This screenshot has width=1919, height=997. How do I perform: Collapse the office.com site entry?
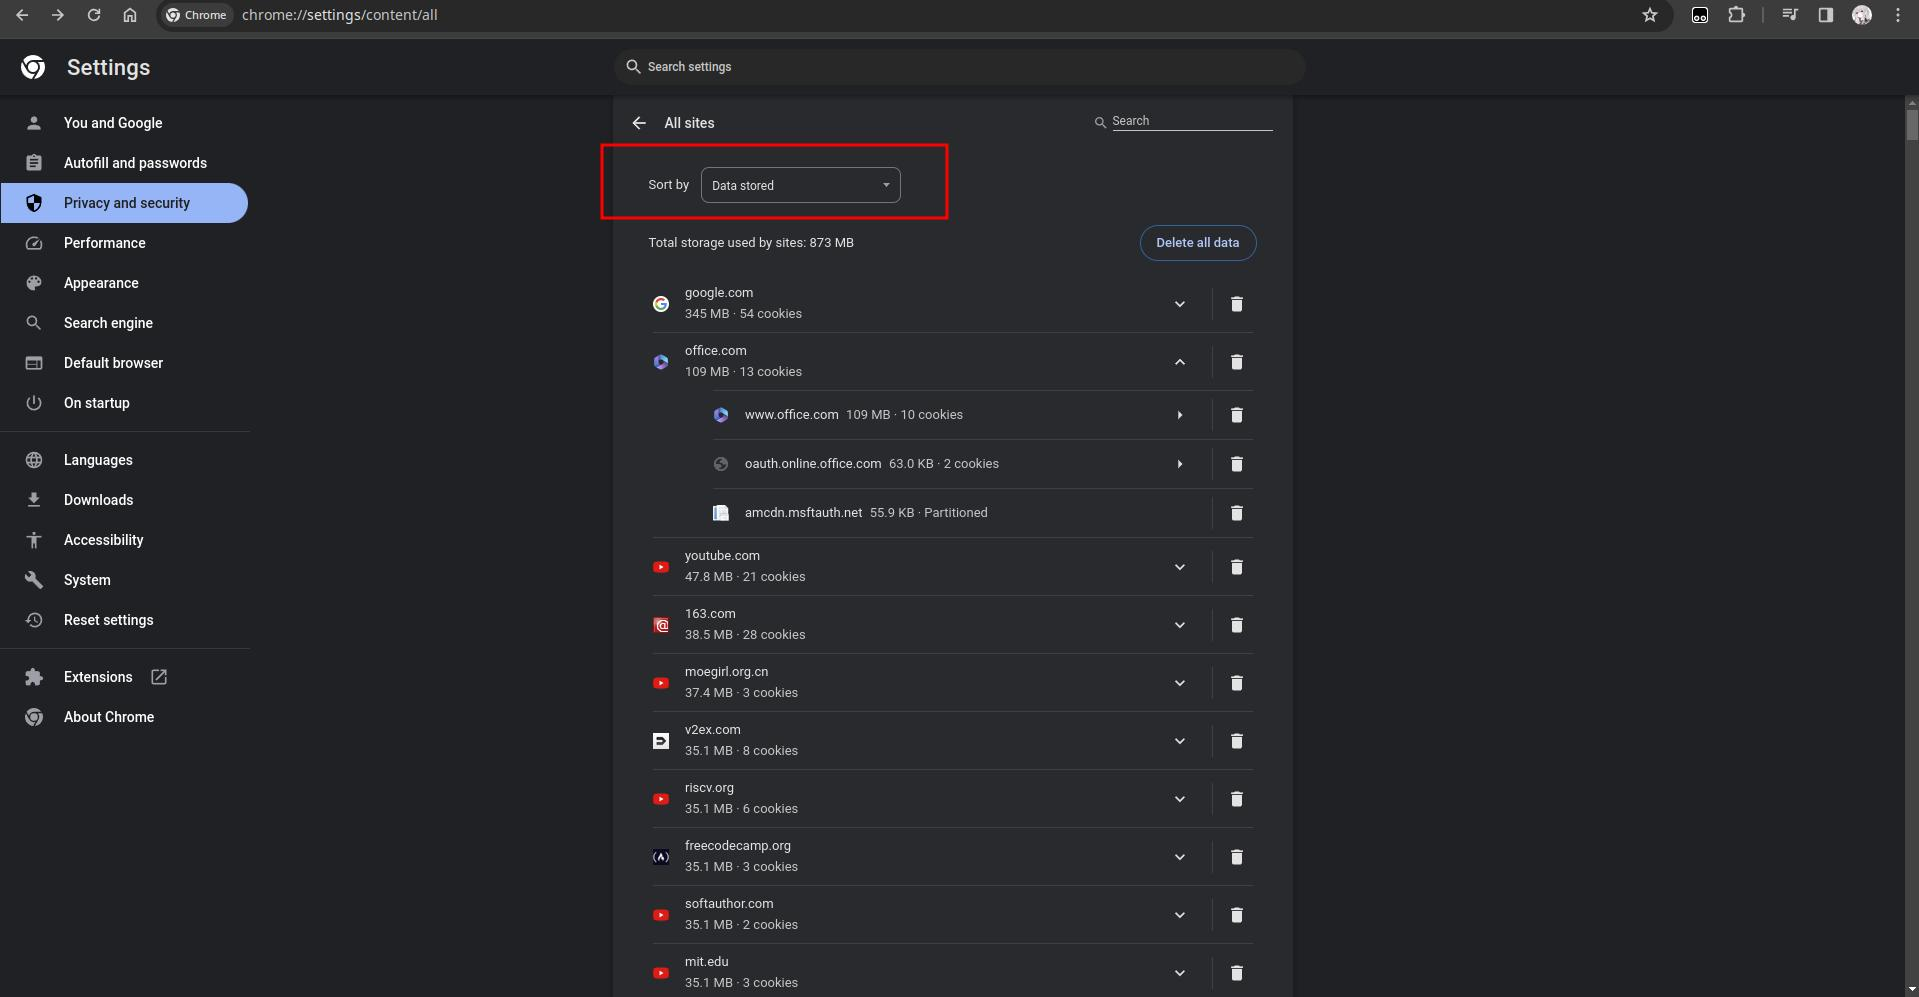[1180, 362]
